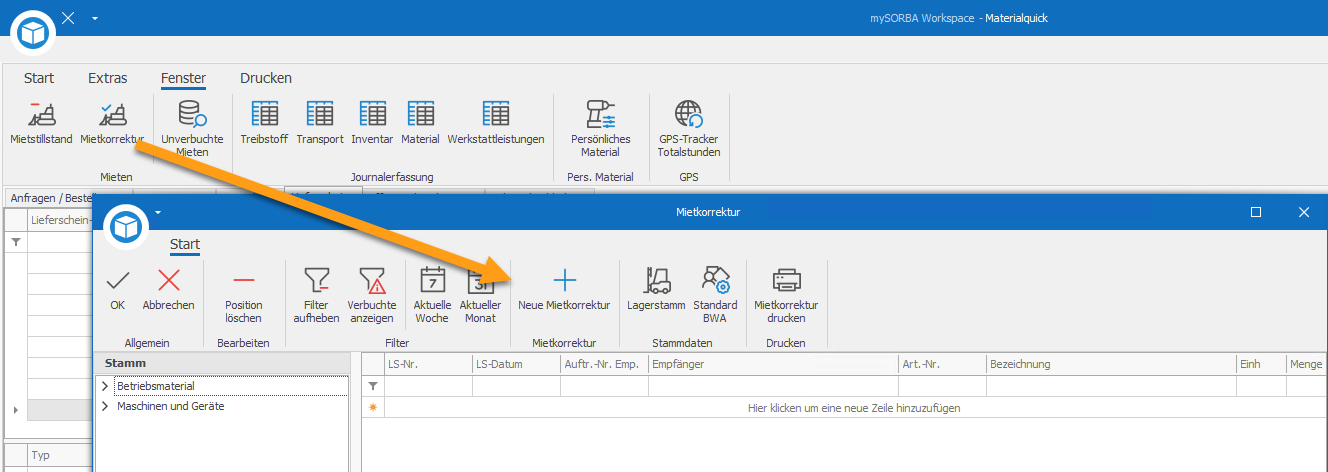
Task: Sort by the Empfänger column header
Action: coord(773,365)
